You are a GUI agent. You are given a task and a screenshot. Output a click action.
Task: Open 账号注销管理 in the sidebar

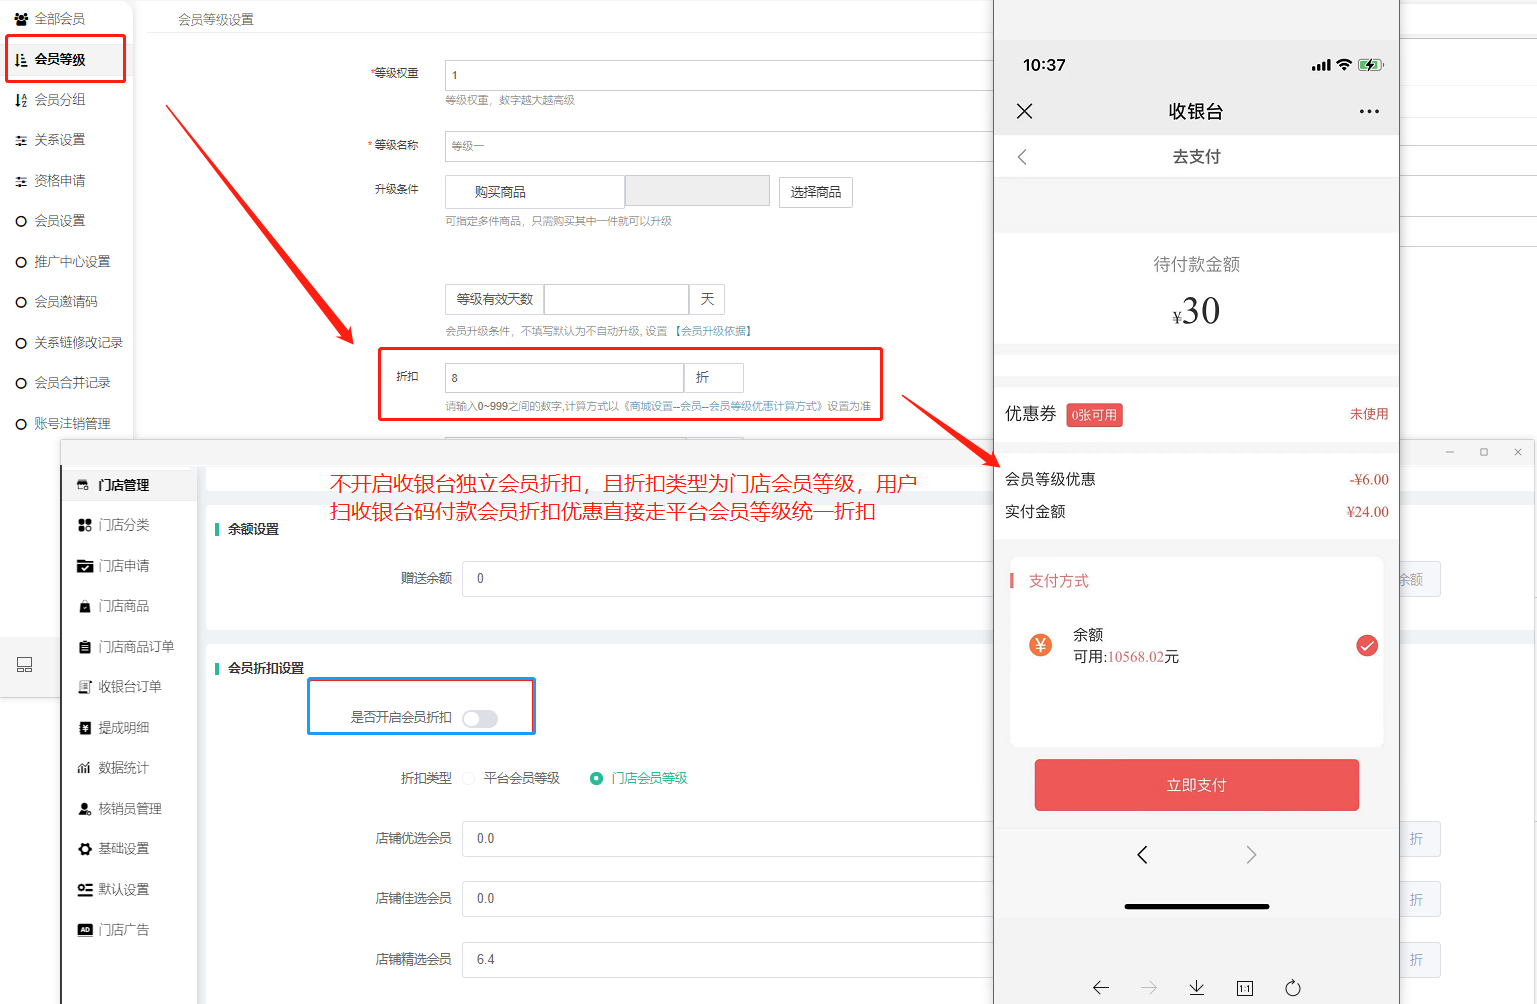(x=72, y=424)
